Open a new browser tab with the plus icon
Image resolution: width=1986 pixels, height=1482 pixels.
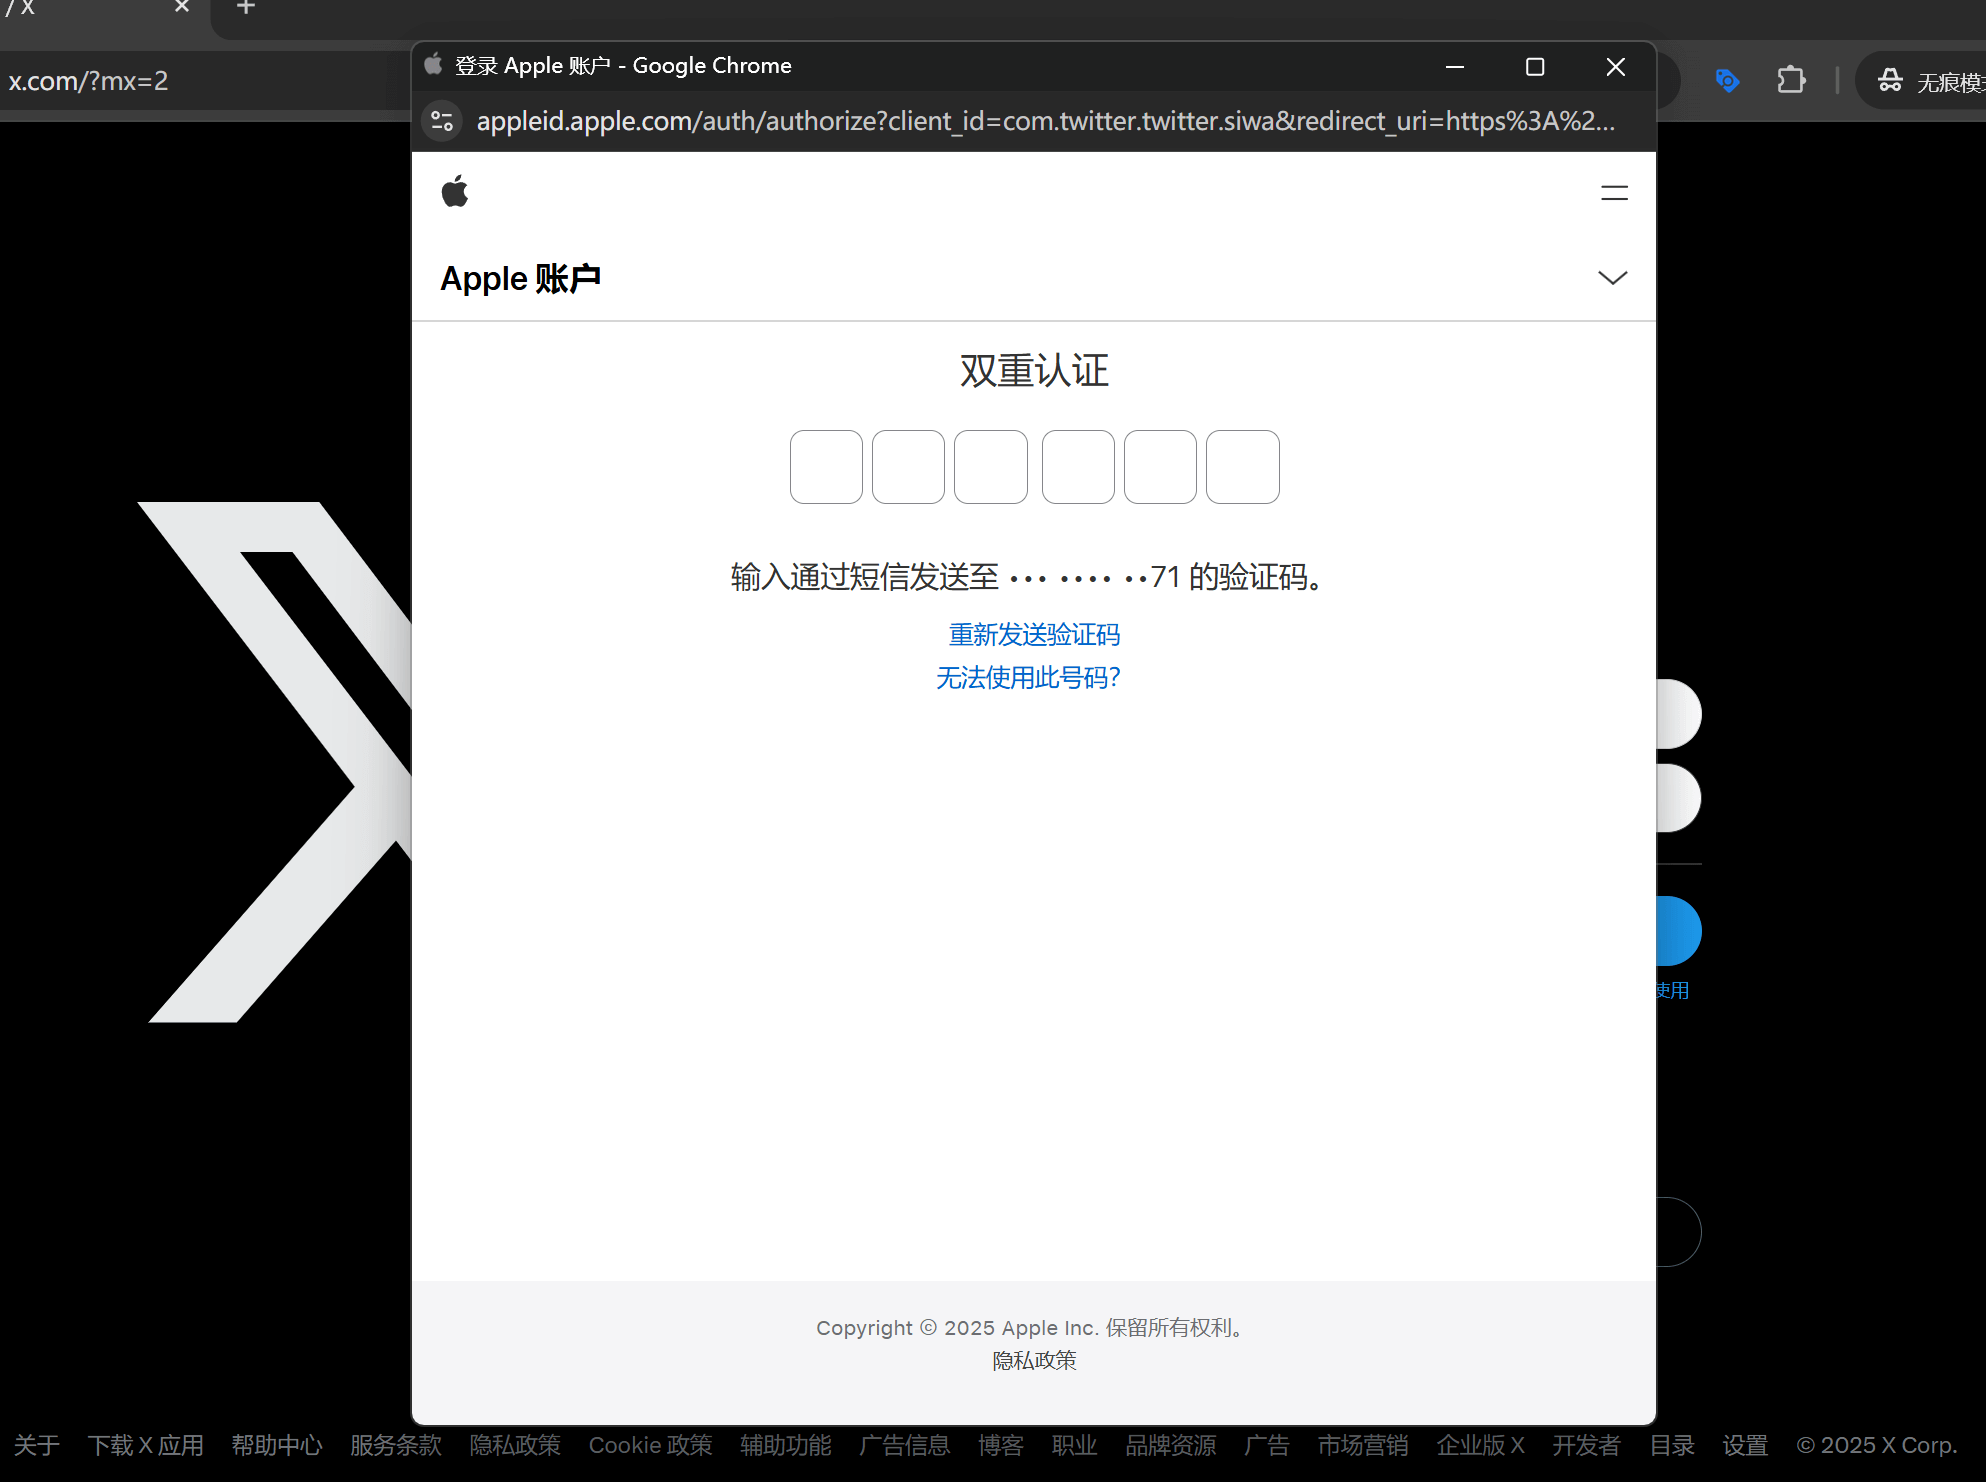pos(245,8)
